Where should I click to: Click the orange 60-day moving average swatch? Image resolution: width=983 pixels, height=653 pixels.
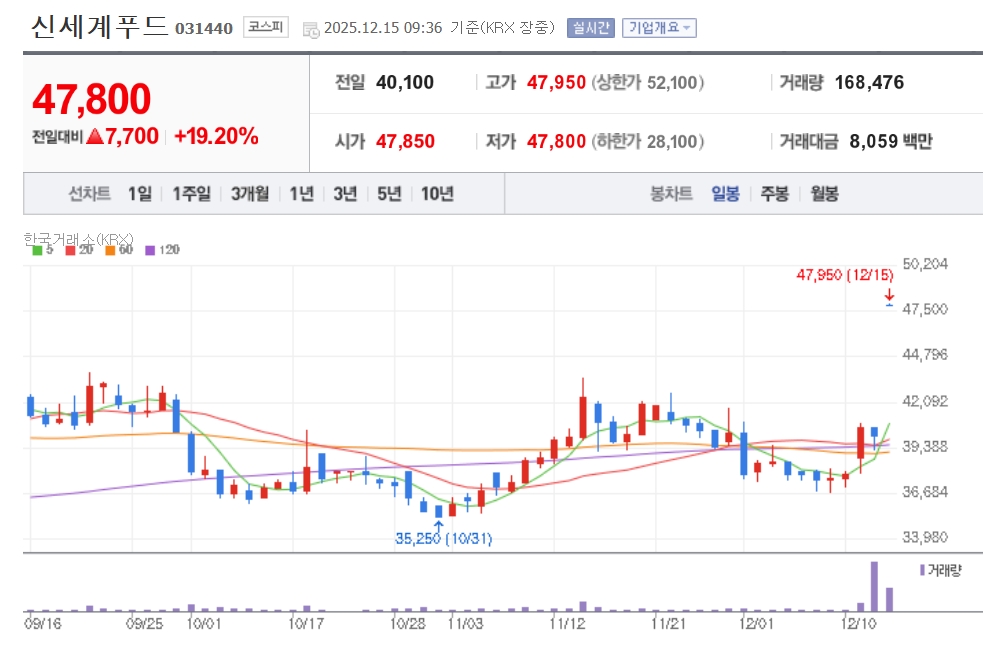point(110,250)
